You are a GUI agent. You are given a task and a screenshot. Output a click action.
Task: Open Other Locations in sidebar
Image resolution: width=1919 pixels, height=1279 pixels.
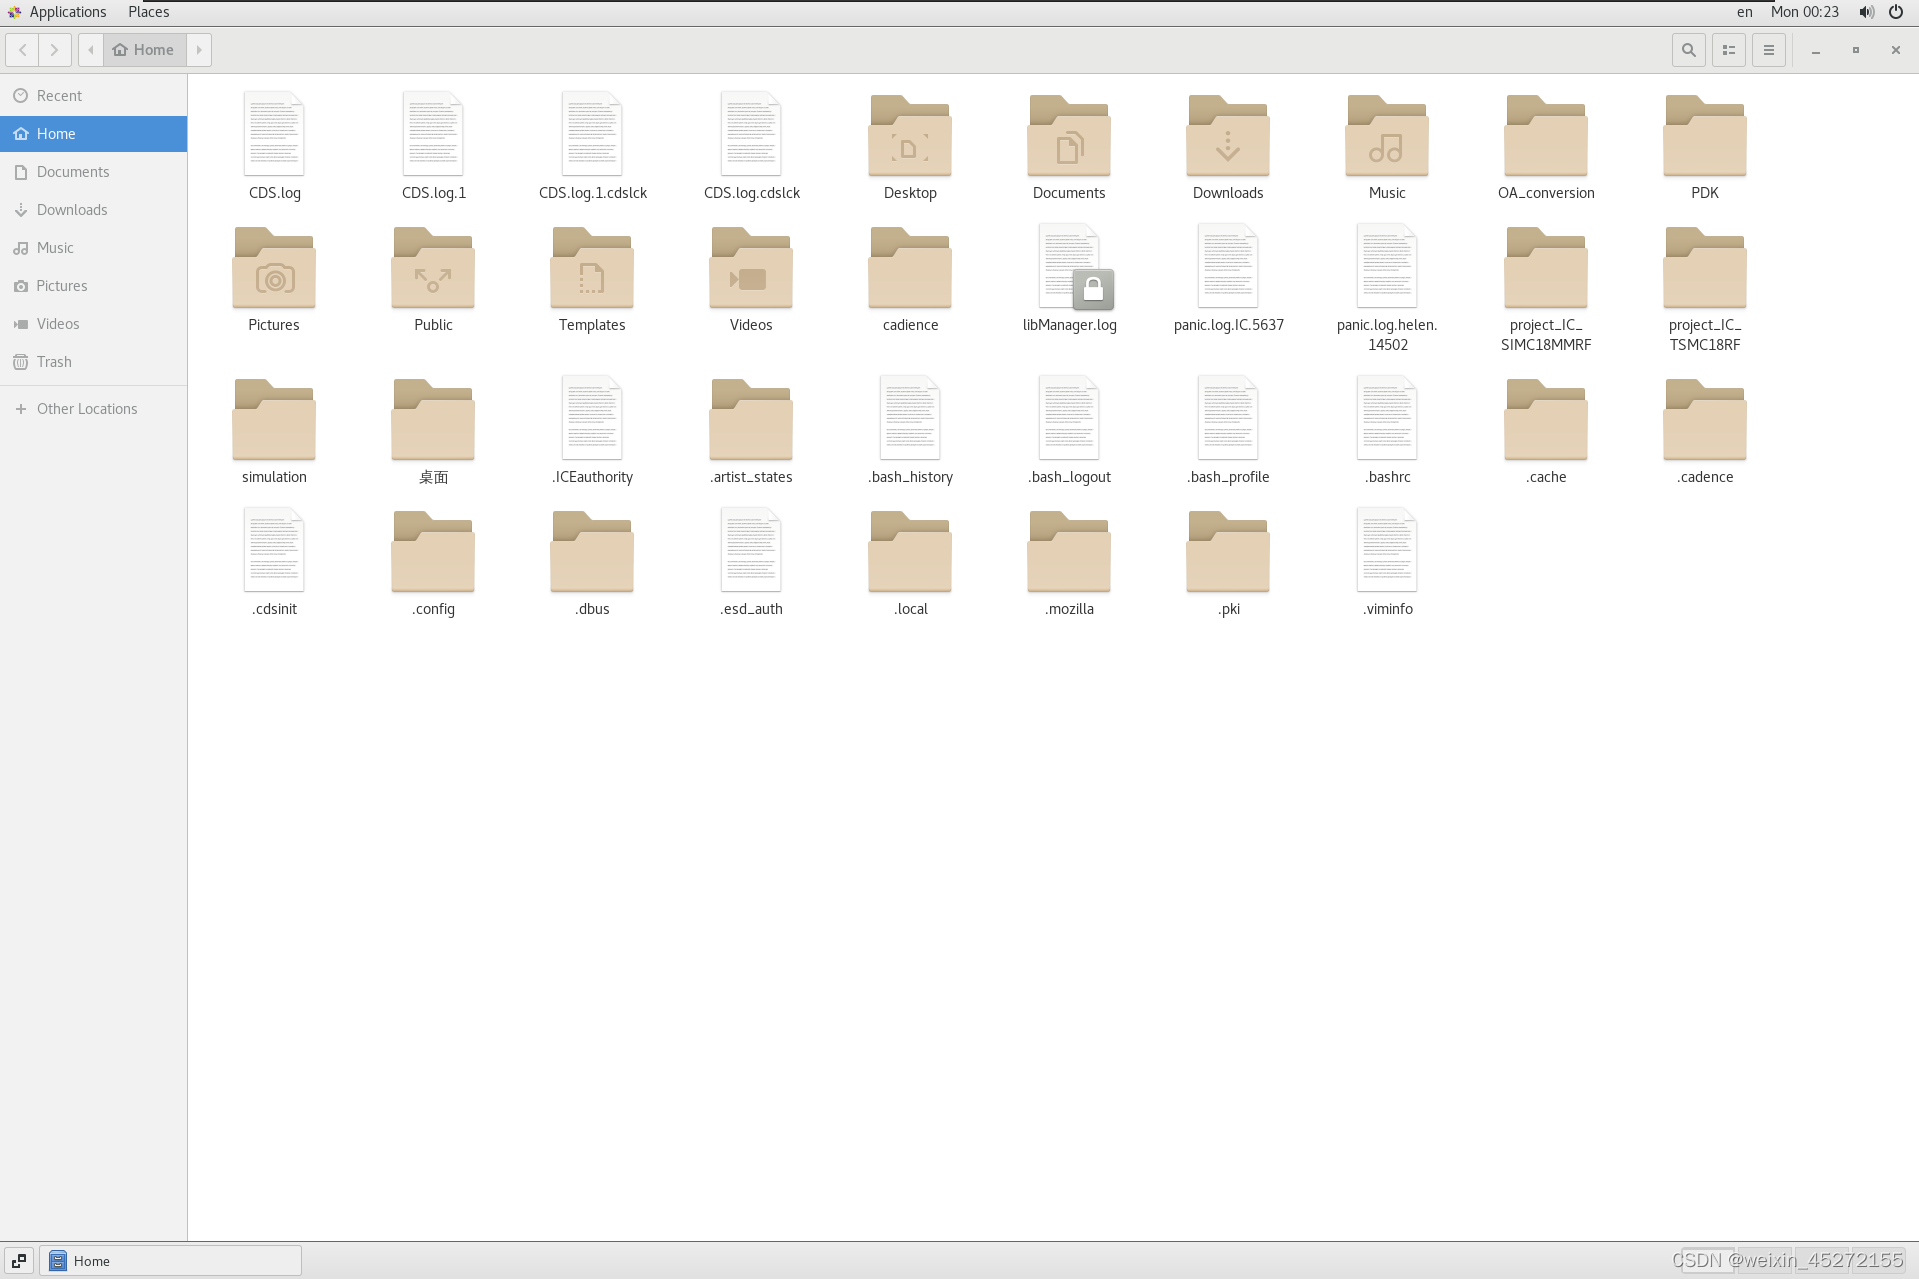click(87, 409)
